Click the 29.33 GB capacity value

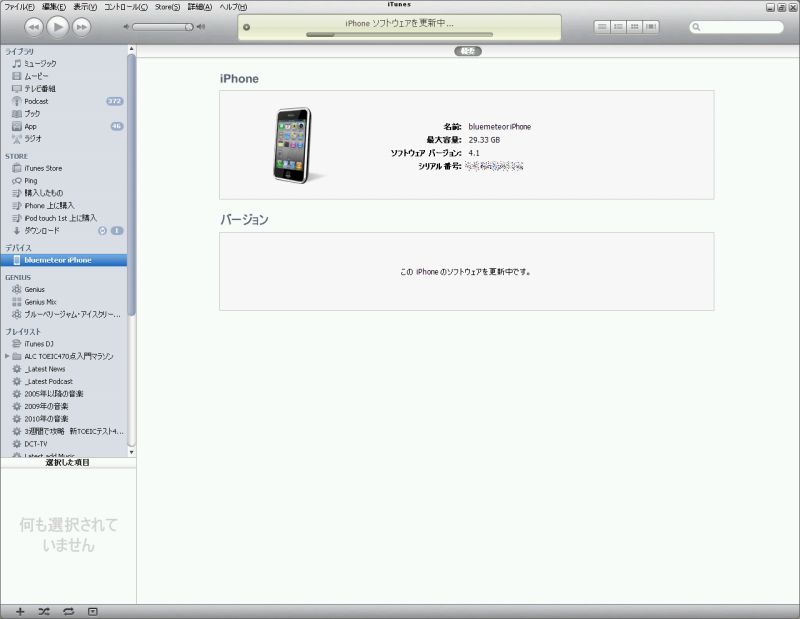pos(484,140)
